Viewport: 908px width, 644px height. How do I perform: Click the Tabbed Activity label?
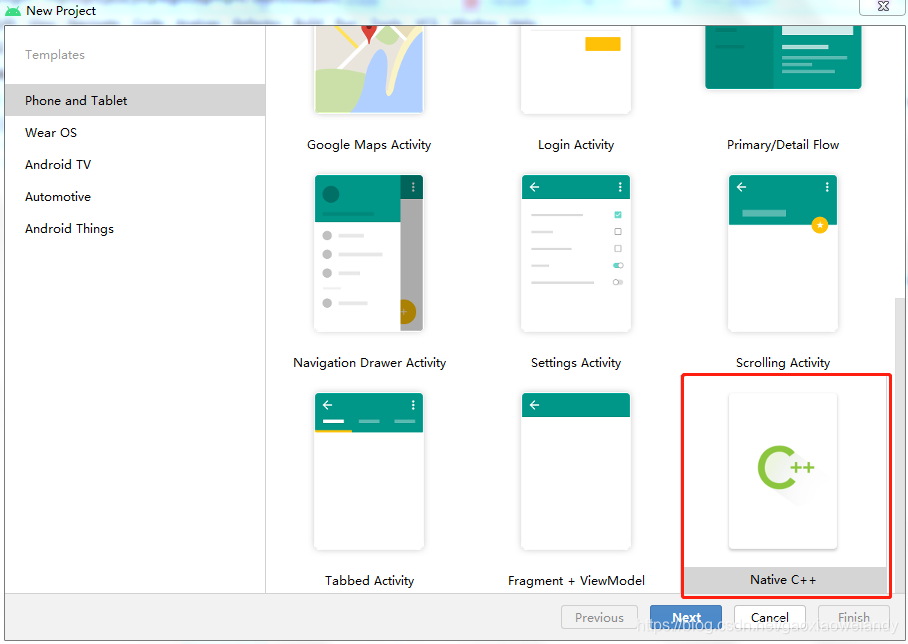click(369, 580)
